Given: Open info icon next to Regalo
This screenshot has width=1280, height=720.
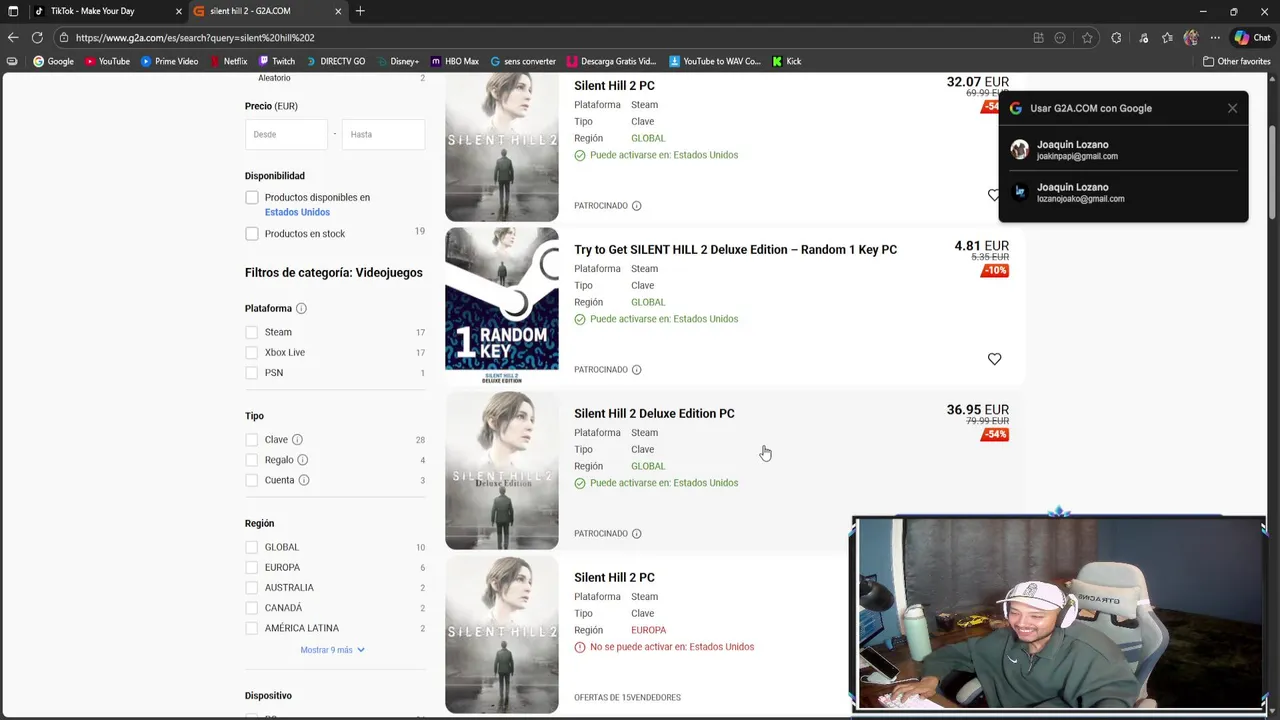Looking at the screenshot, I should coord(302,460).
